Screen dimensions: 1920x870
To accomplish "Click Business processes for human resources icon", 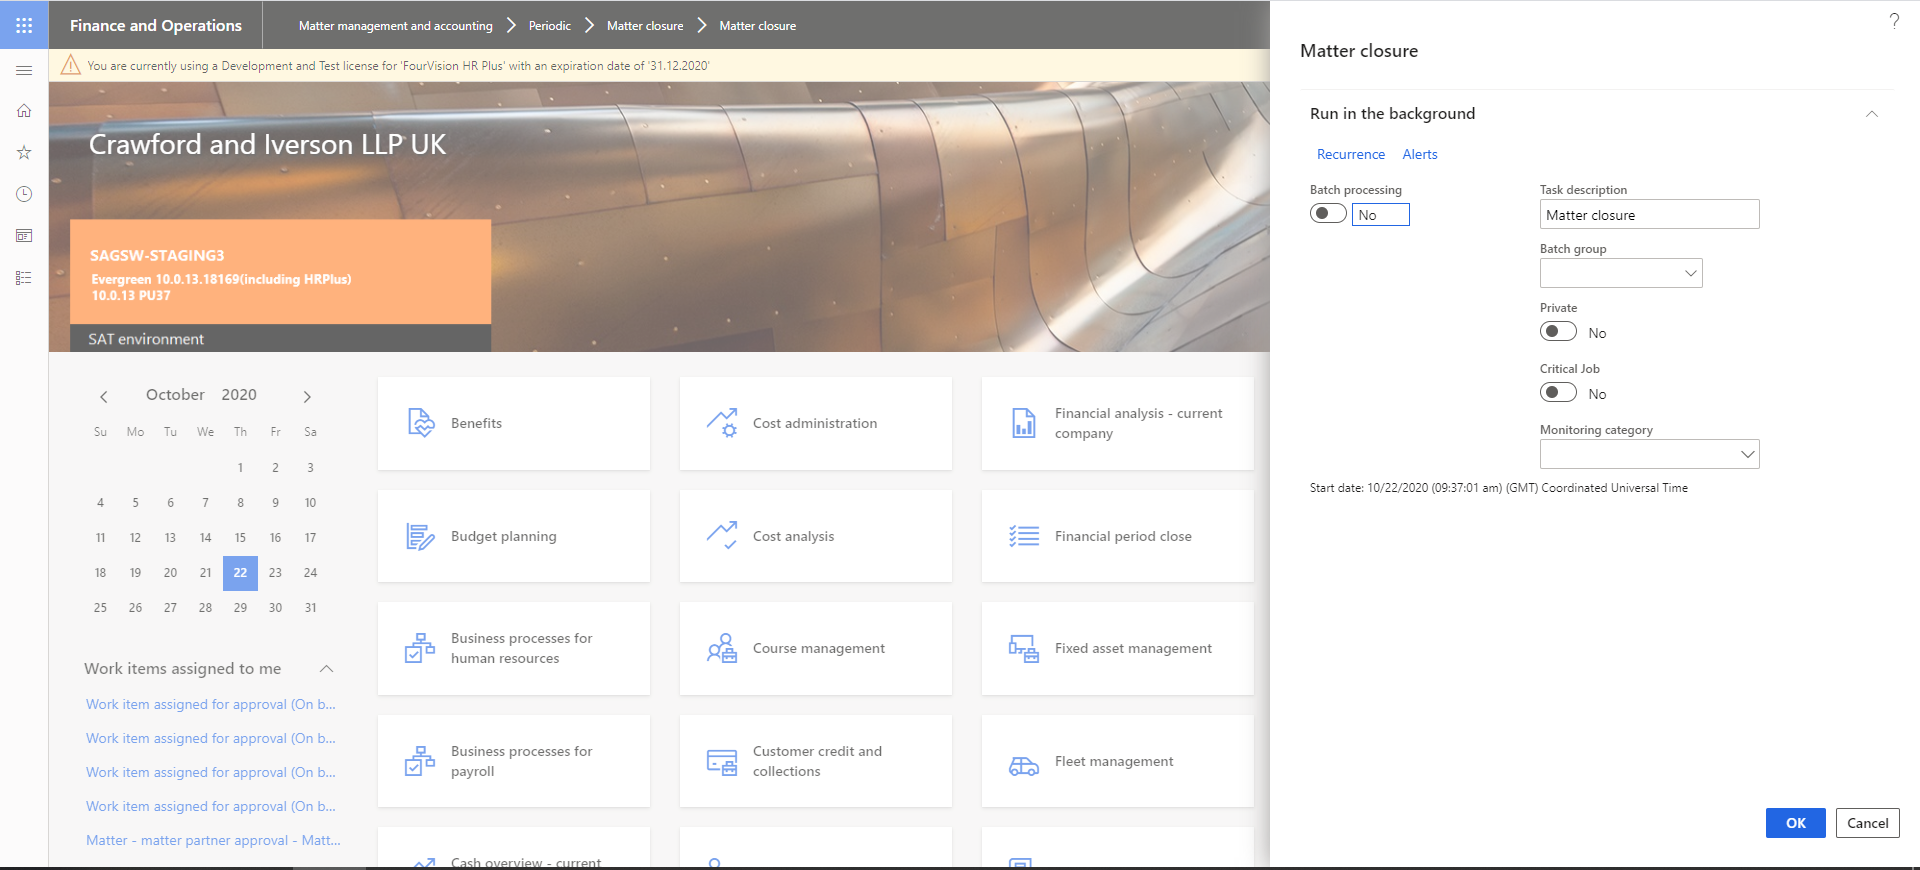I will click(420, 648).
